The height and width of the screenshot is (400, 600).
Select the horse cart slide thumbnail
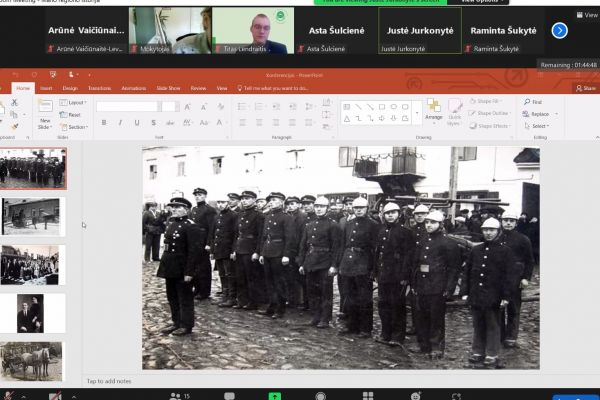(x=31, y=362)
